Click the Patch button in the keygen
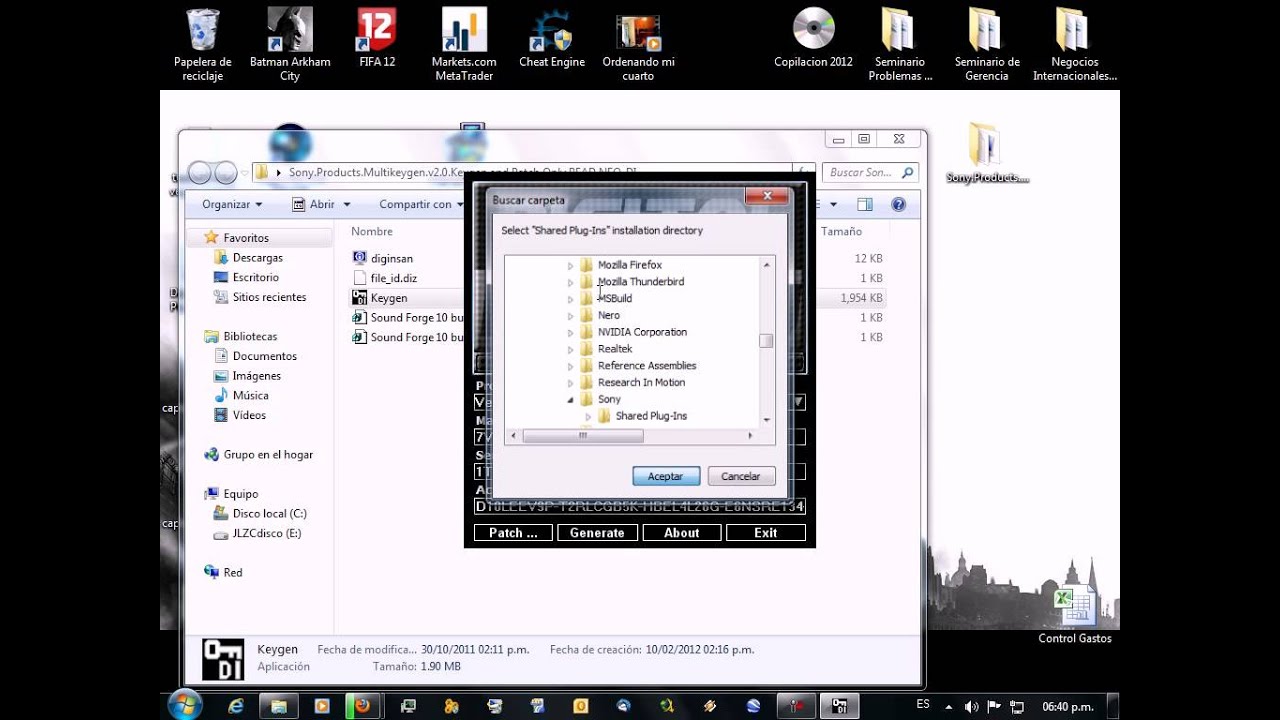Image resolution: width=1280 pixels, height=720 pixels. point(513,533)
